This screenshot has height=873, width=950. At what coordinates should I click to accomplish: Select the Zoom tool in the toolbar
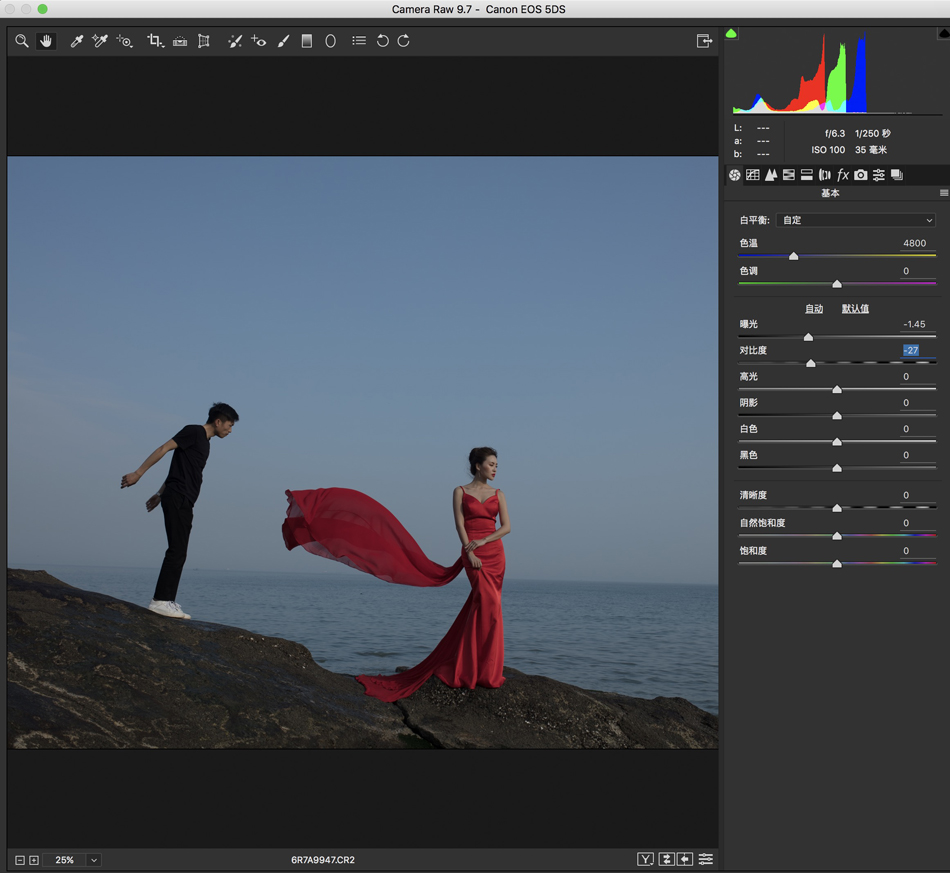click(x=22, y=41)
